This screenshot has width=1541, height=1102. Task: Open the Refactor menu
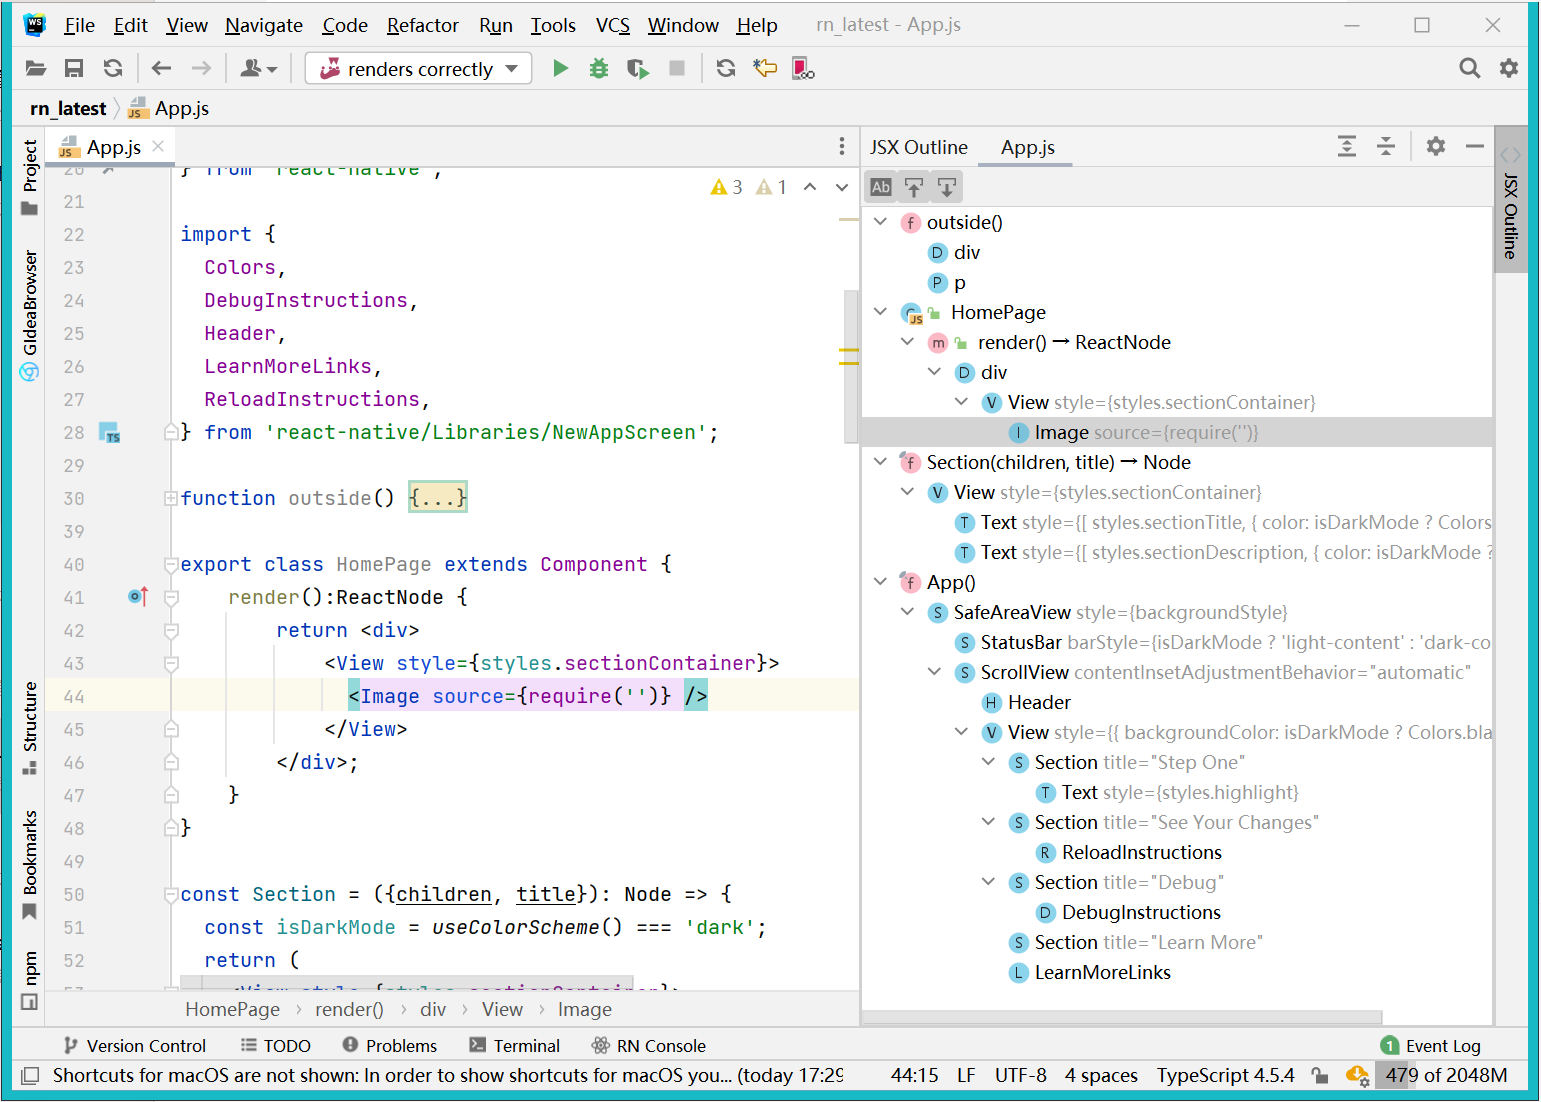422,25
